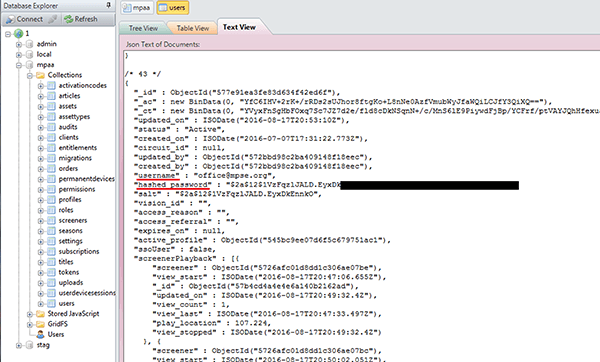Select the Collections folder label

tap(65, 75)
